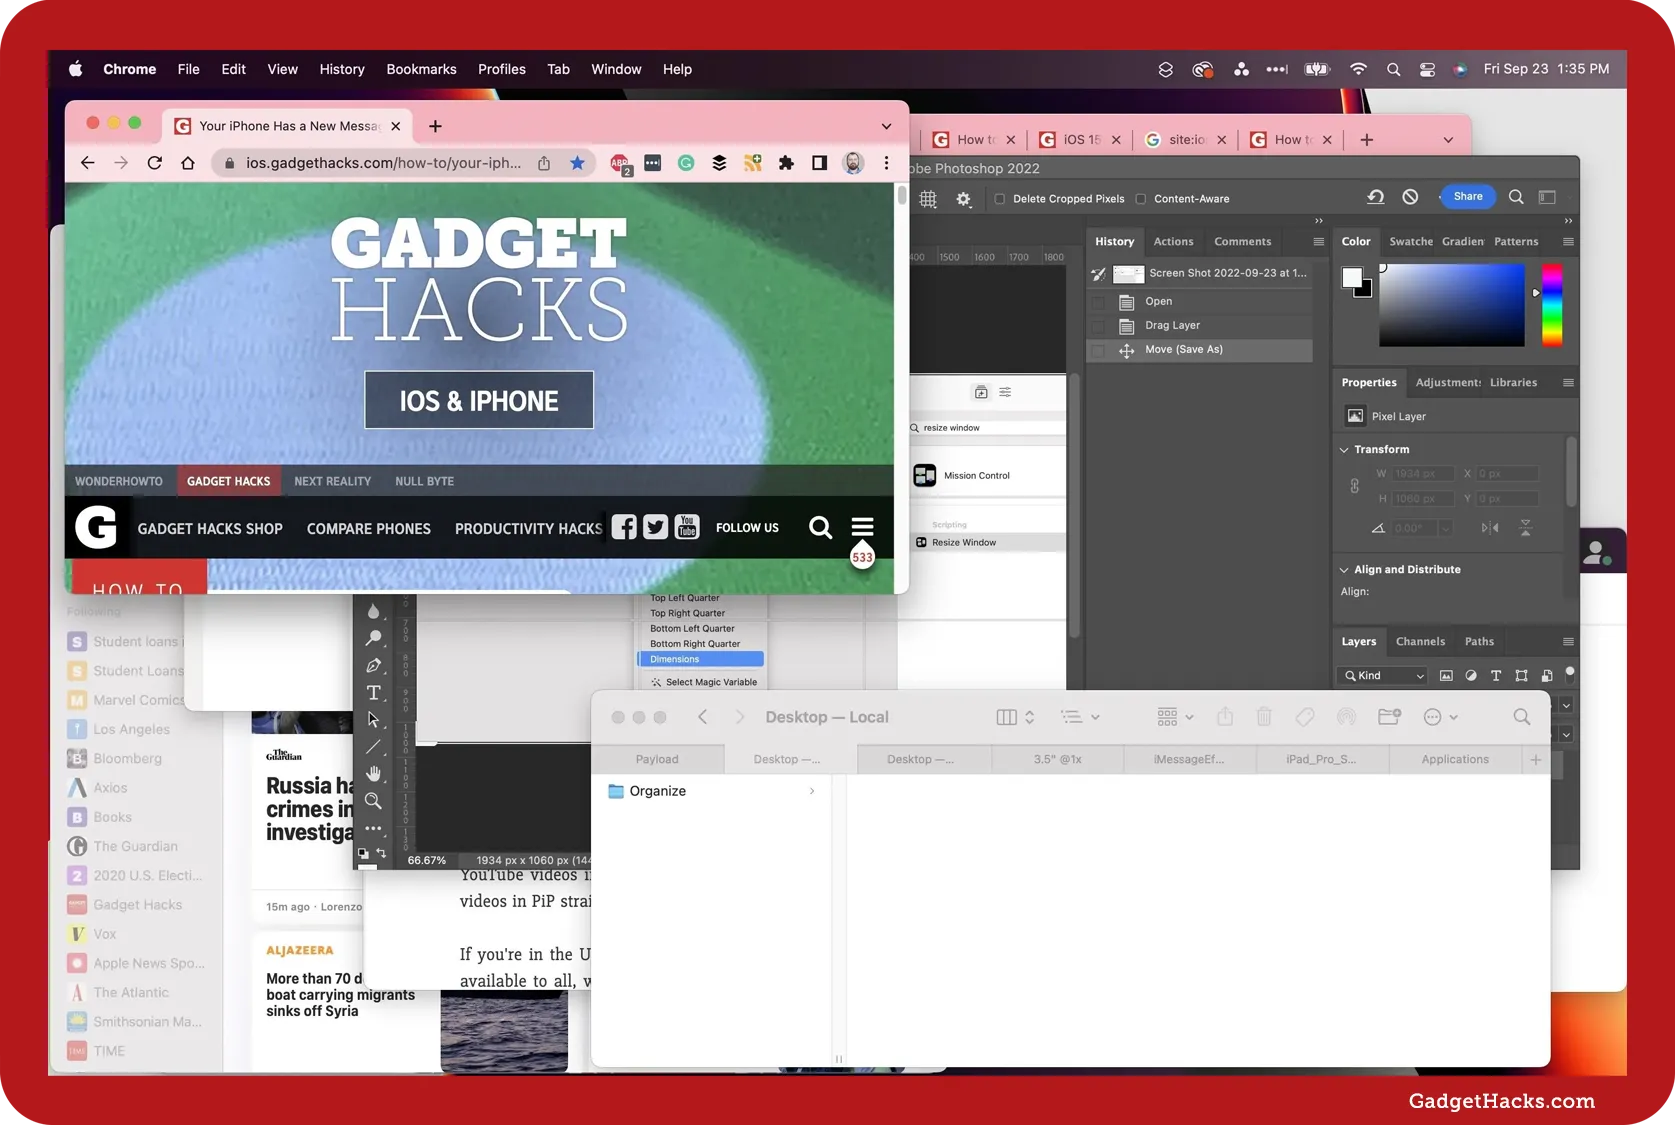The image size is (1675, 1125).
Task: Open the Kind layer filter dropdown
Action: coord(1383,676)
